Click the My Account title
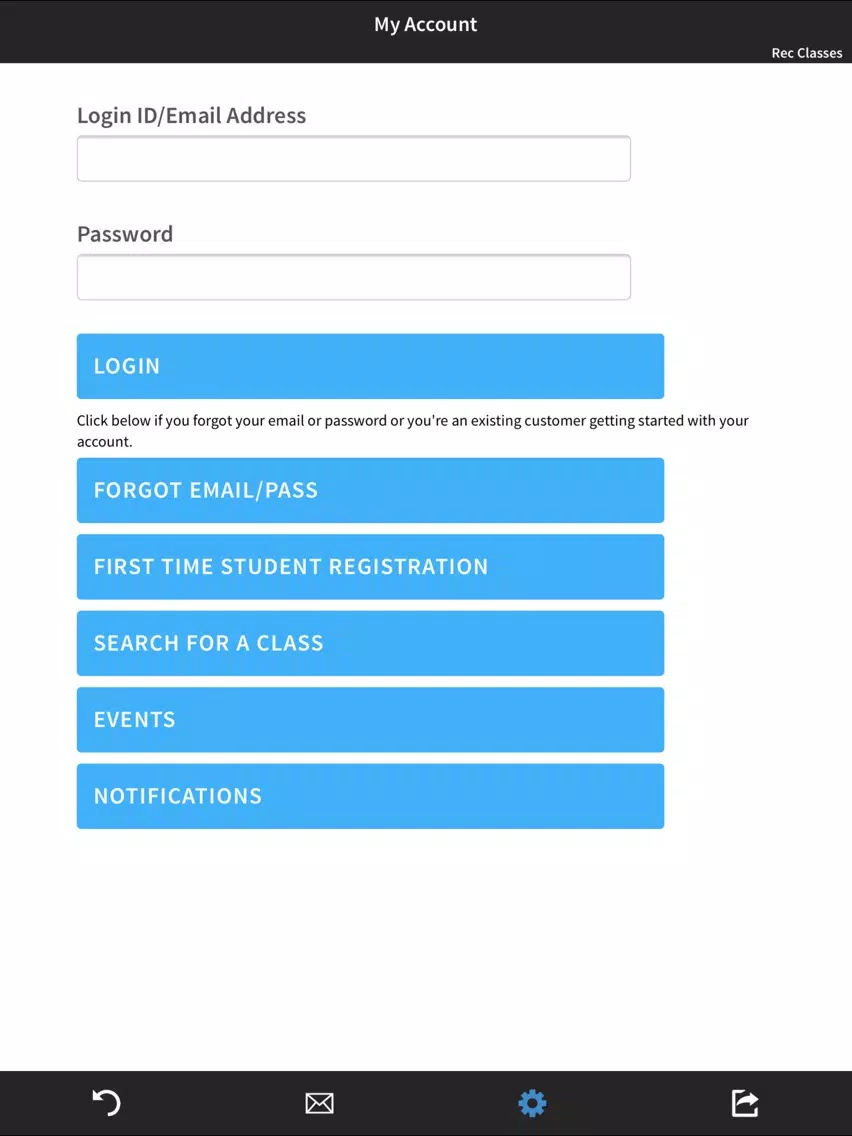This screenshot has height=1136, width=852. 425,25
